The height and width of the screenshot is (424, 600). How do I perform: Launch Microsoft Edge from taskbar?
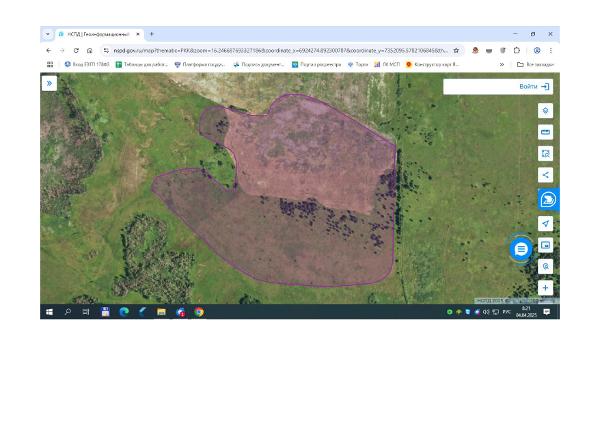tap(124, 312)
